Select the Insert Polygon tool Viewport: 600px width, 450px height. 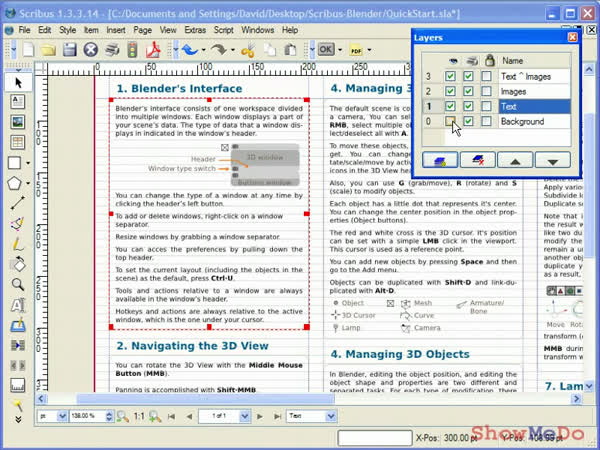click(15, 183)
